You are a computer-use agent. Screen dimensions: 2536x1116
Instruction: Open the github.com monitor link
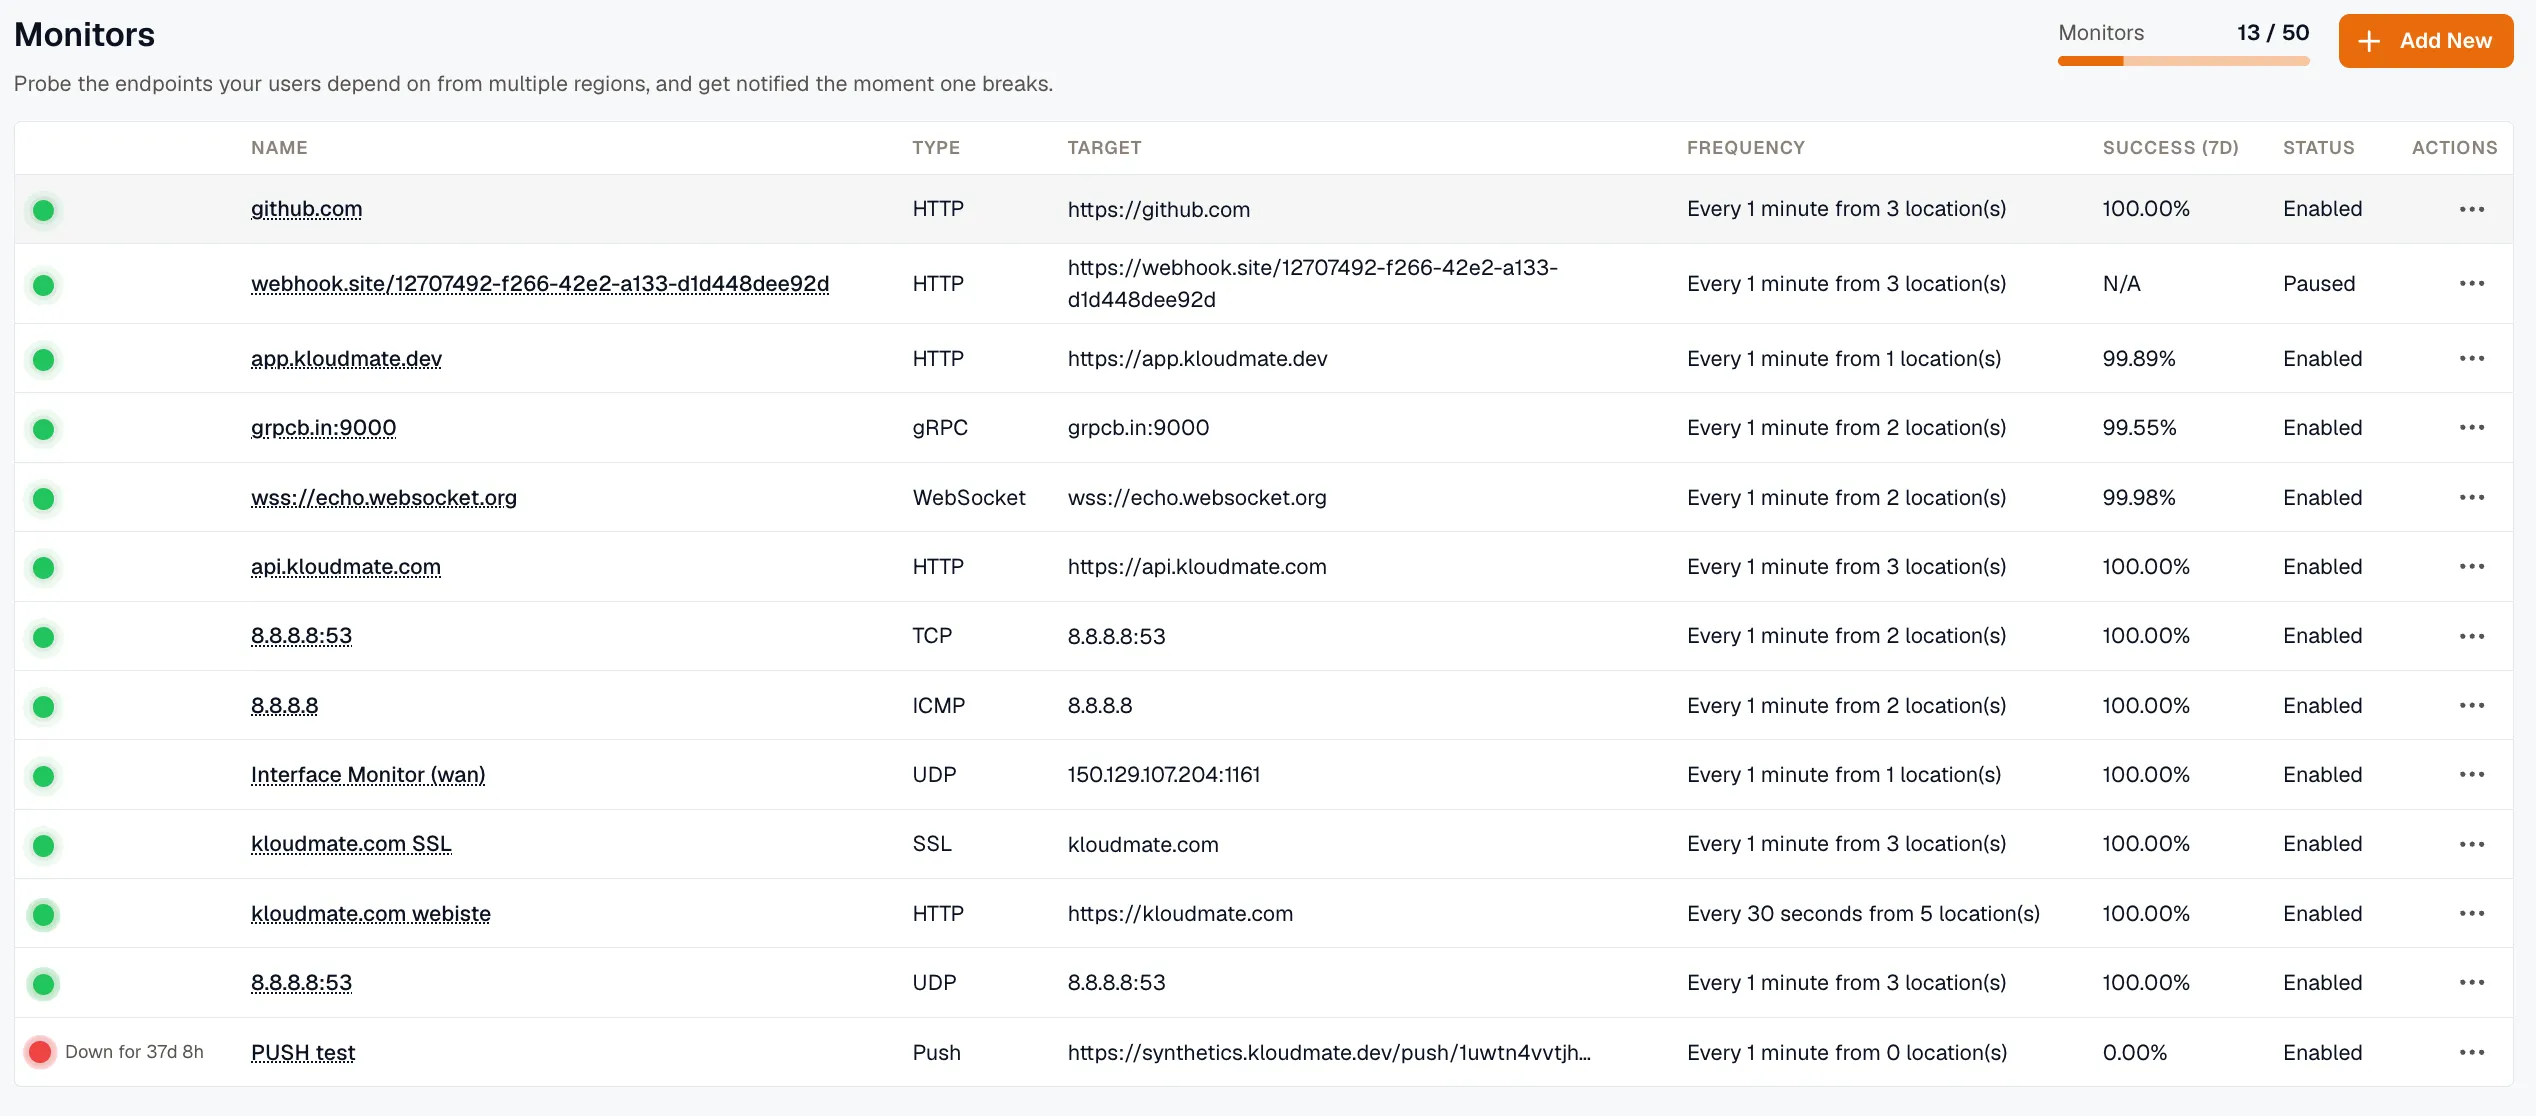click(306, 209)
